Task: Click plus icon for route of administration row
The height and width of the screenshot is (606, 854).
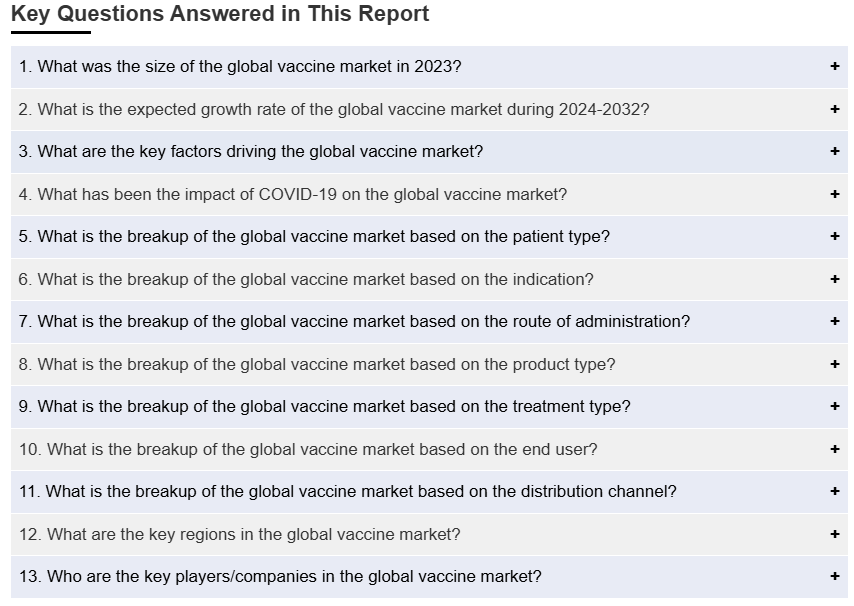Action: (835, 321)
